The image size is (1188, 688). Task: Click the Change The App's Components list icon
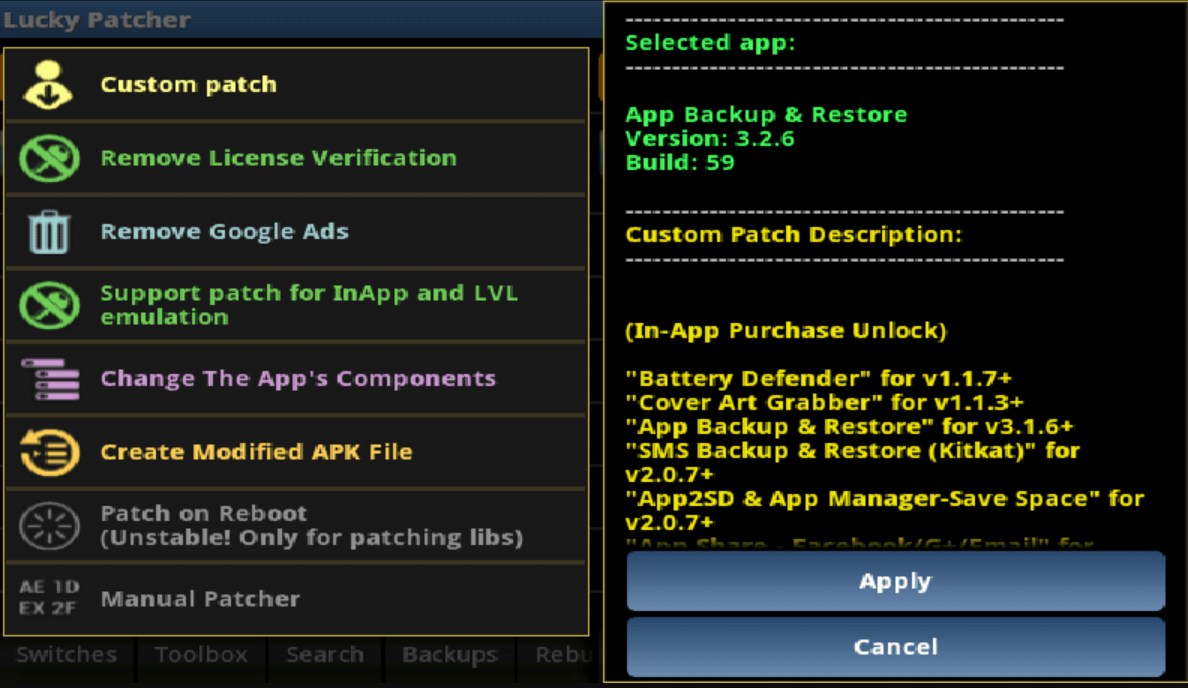pos(50,379)
